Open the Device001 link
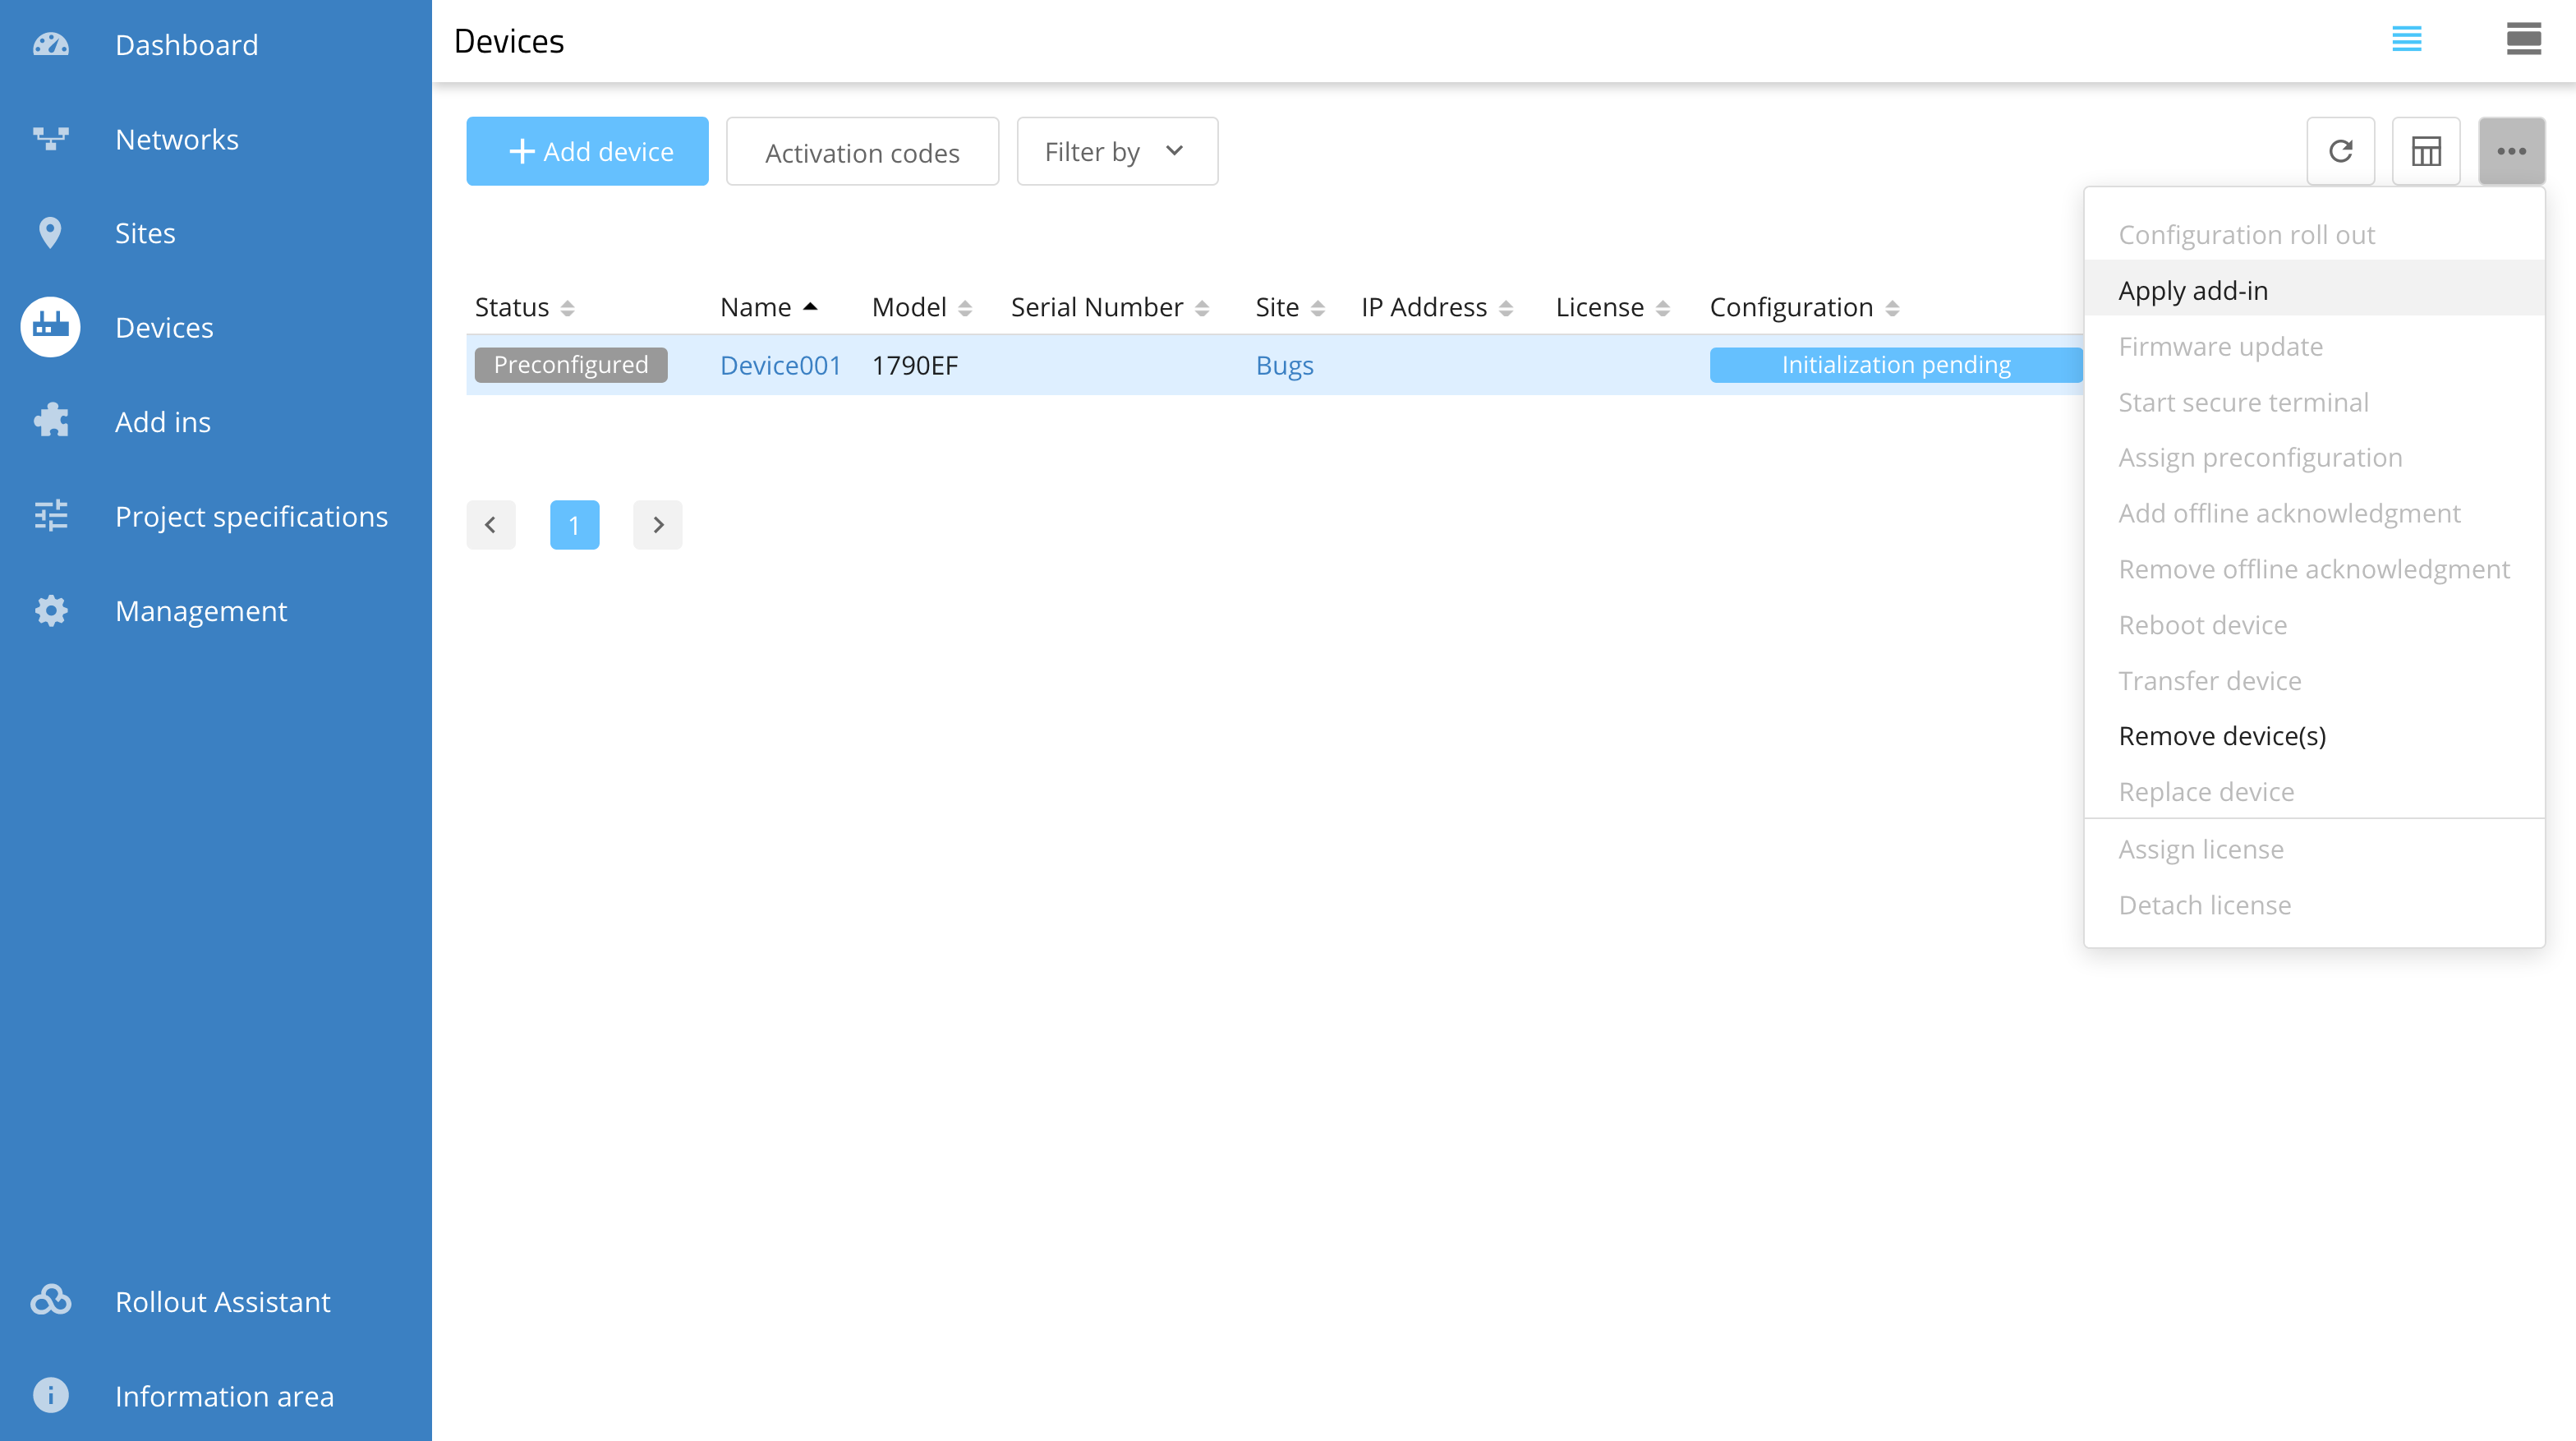 click(780, 365)
